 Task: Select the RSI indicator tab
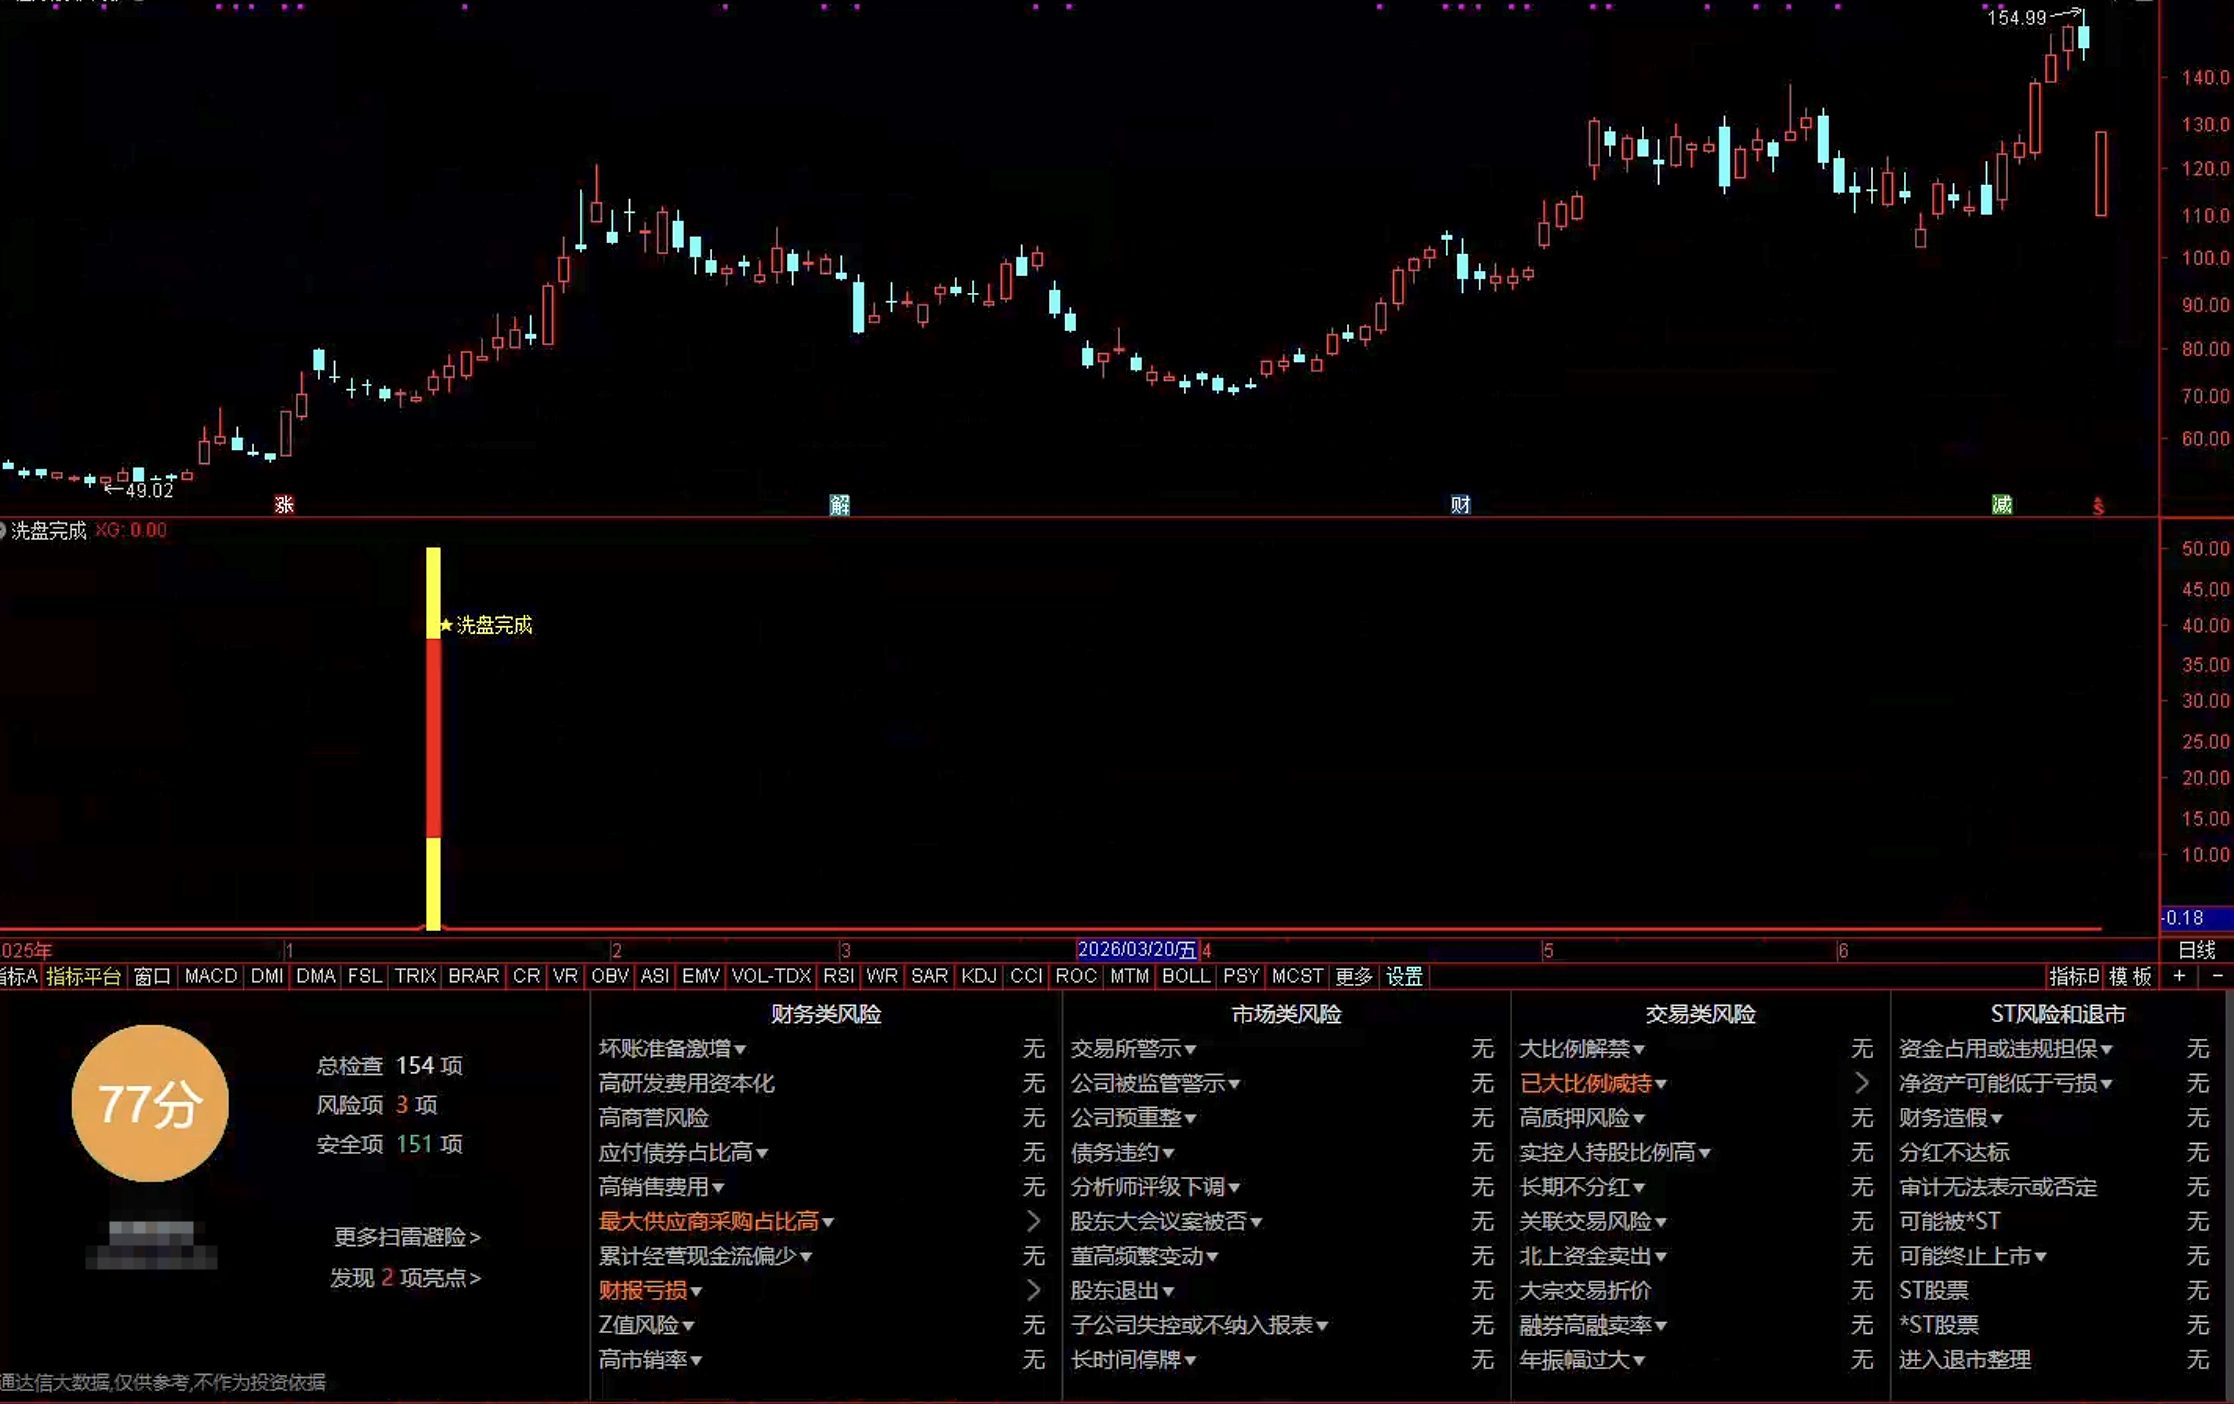click(x=838, y=976)
